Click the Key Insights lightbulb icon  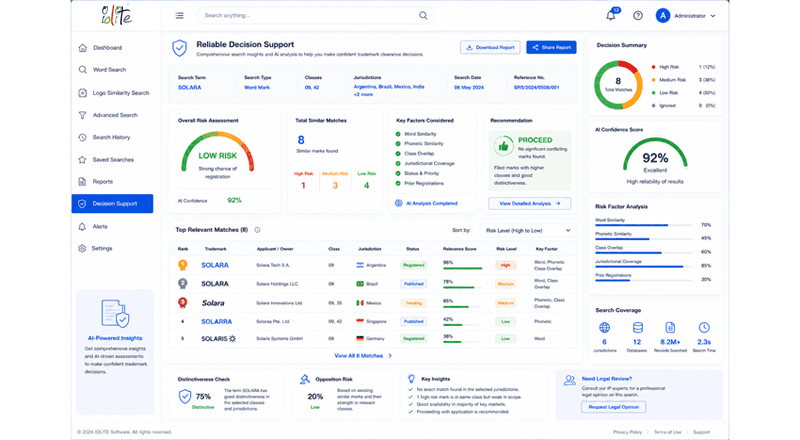[411, 378]
